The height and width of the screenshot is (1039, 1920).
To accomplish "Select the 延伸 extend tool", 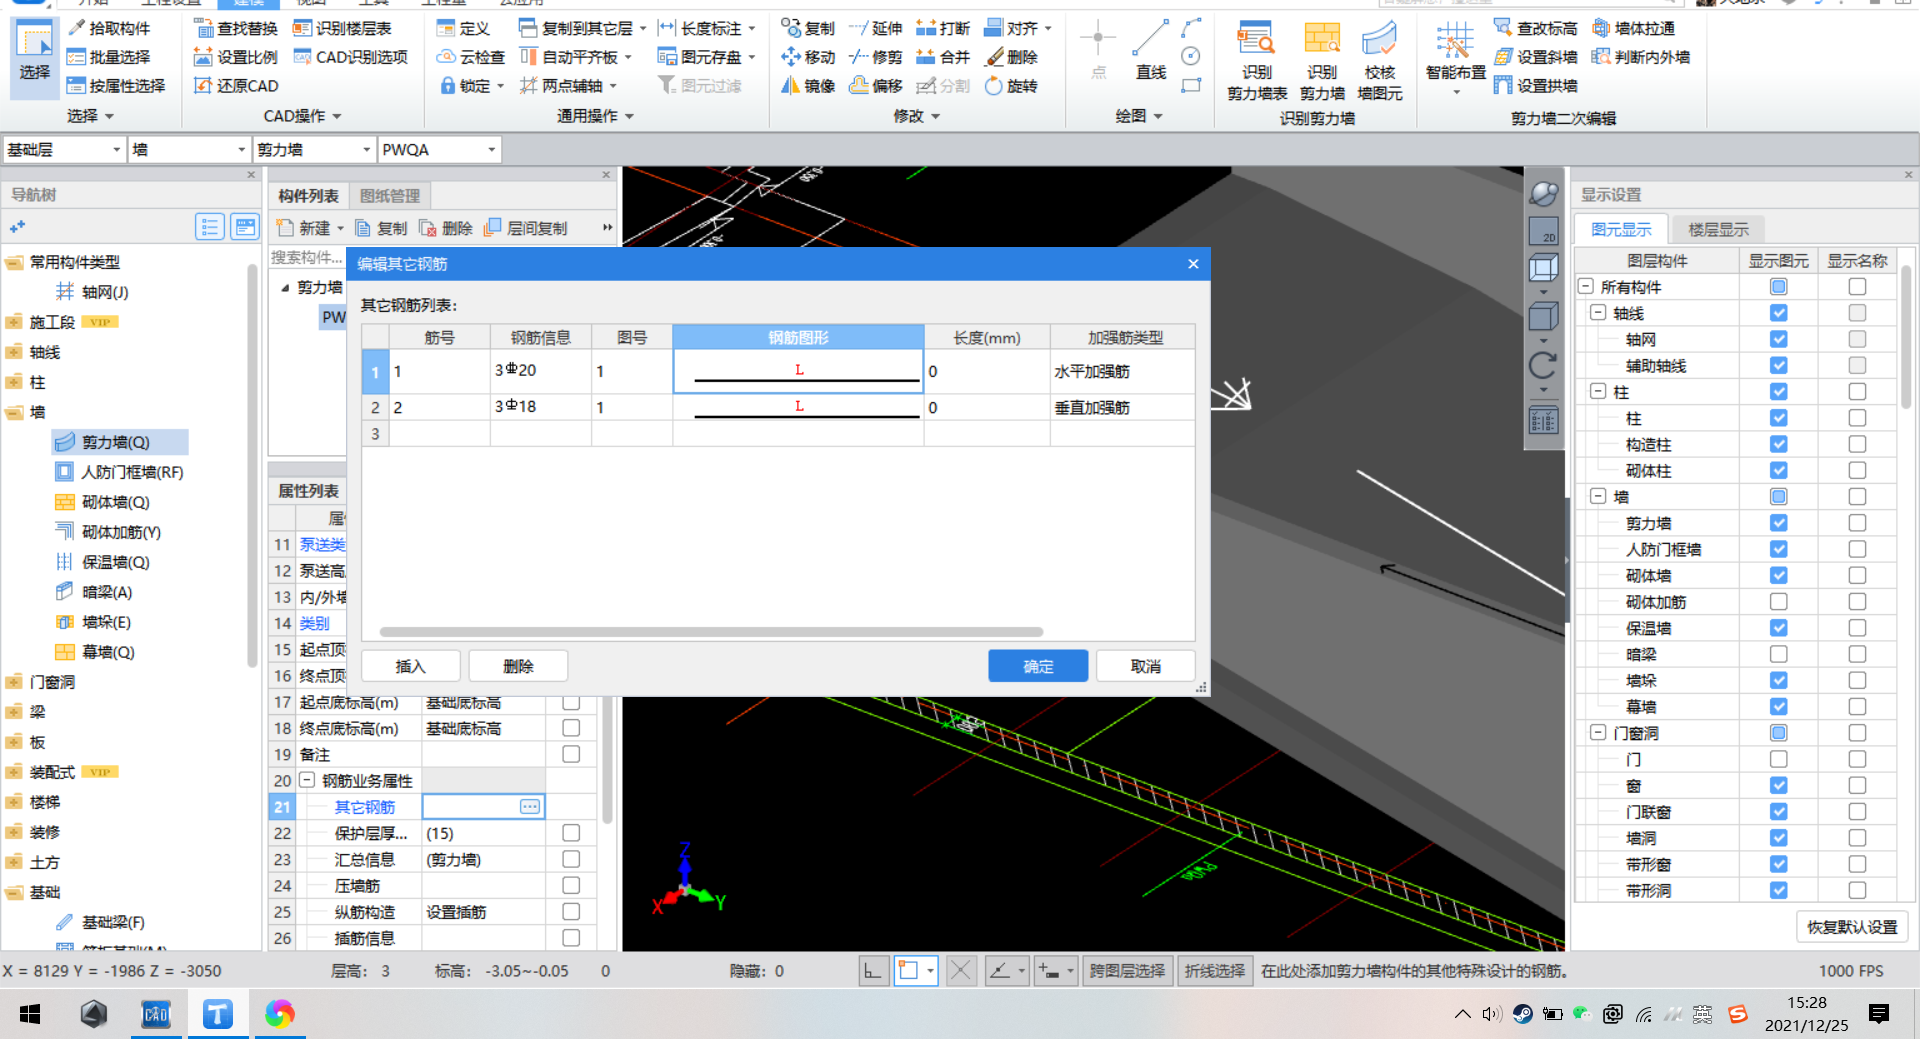I will (x=875, y=28).
